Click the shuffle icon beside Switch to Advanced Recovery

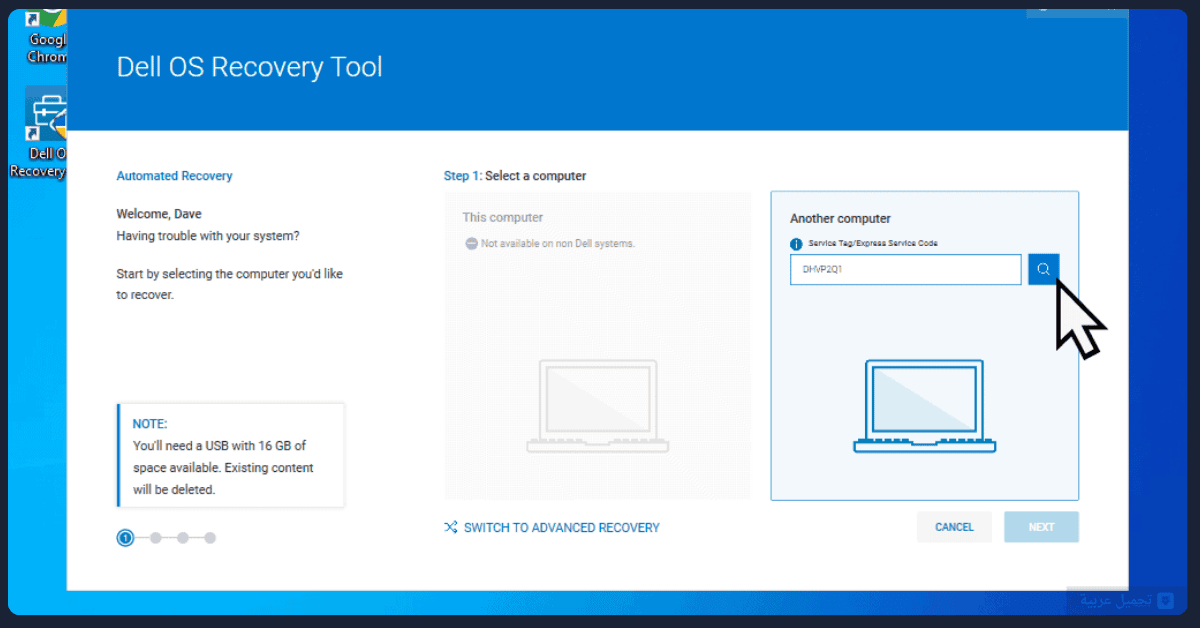pos(451,527)
